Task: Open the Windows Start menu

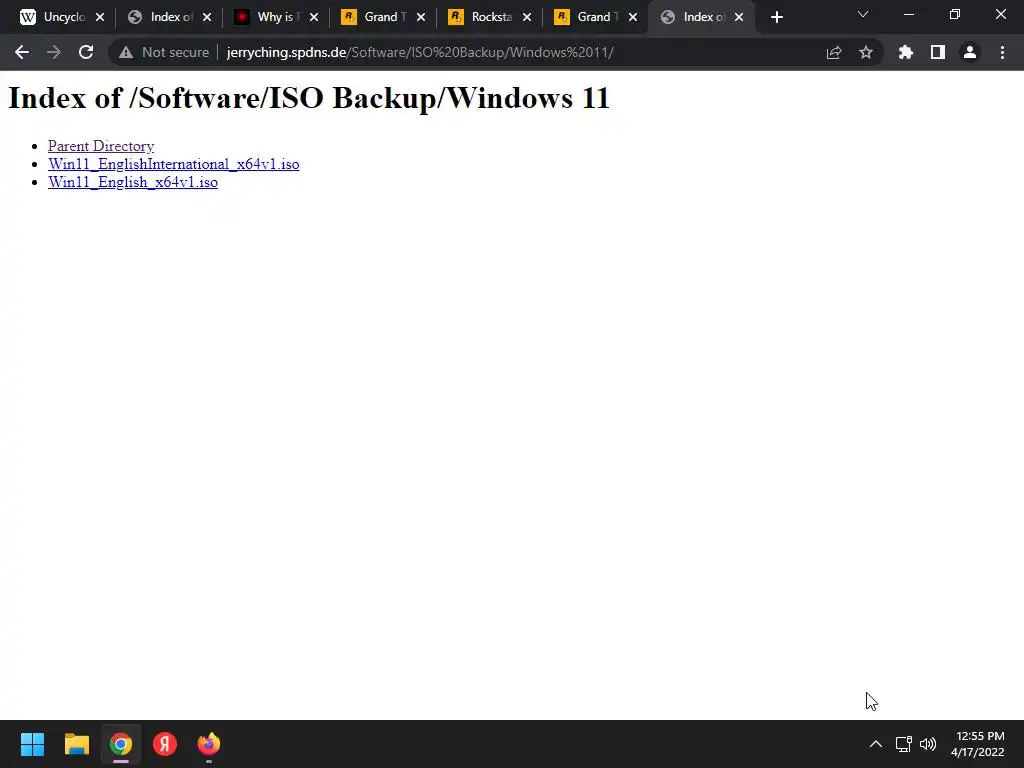Action: click(x=32, y=744)
